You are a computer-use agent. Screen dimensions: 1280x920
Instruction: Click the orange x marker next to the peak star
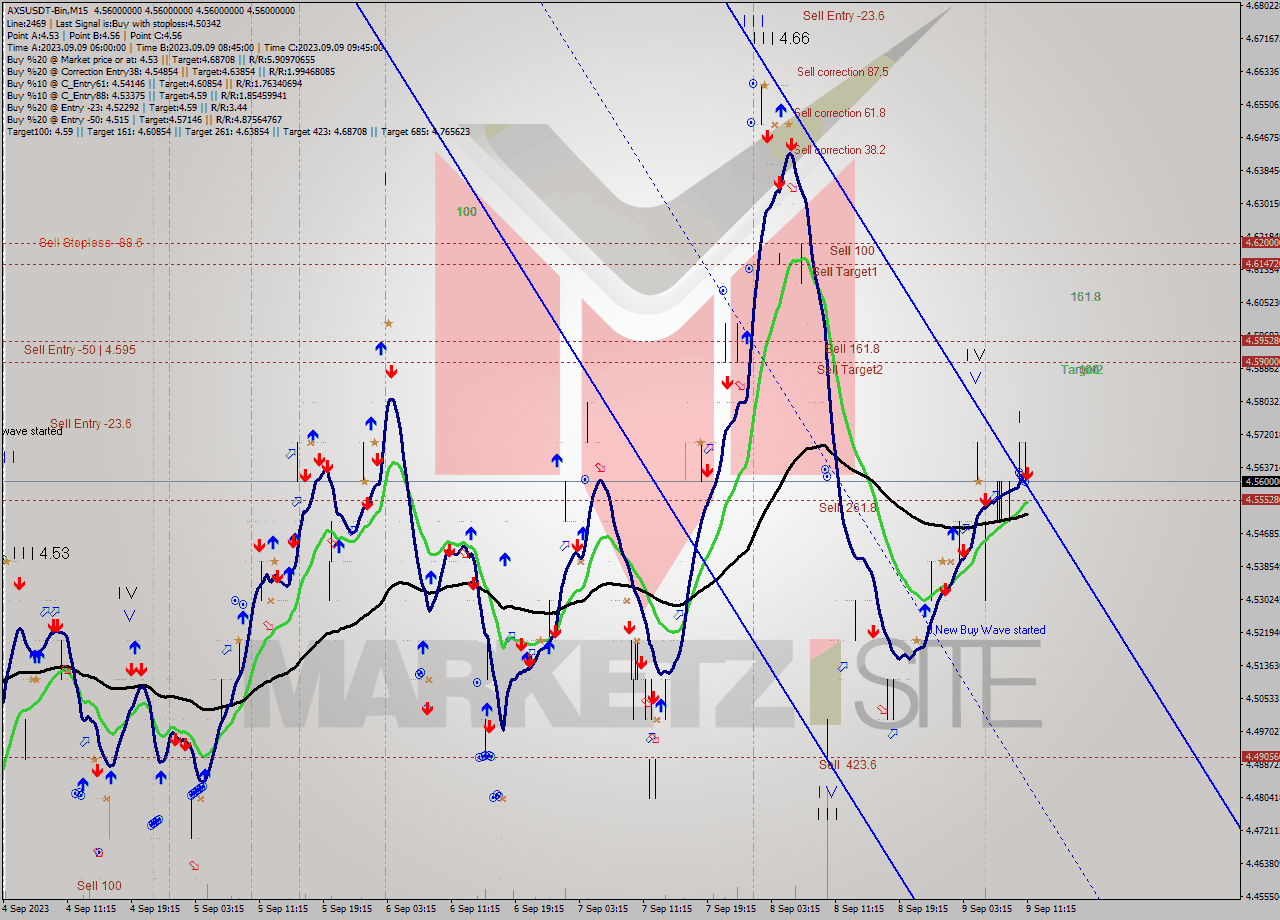click(x=775, y=125)
